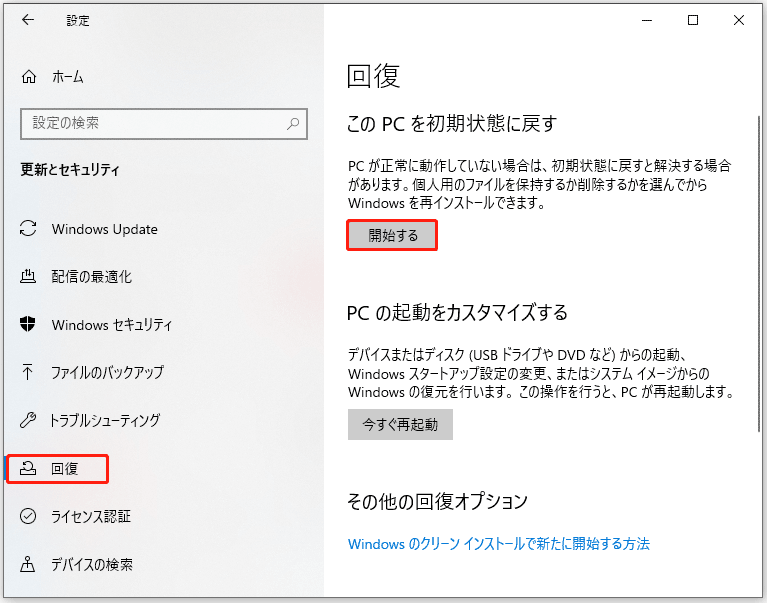Click the Home house icon
767x603 pixels.
pos(29,77)
